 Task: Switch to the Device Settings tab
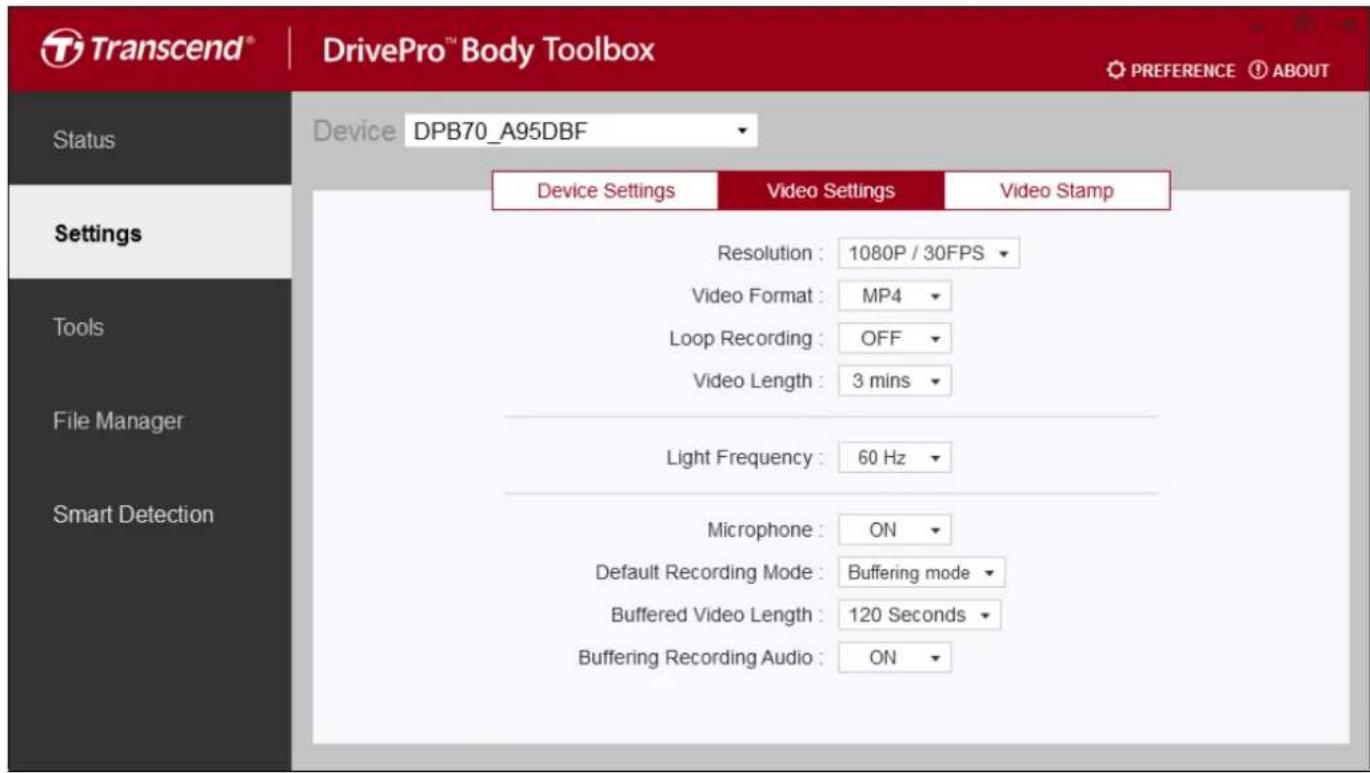coord(605,190)
